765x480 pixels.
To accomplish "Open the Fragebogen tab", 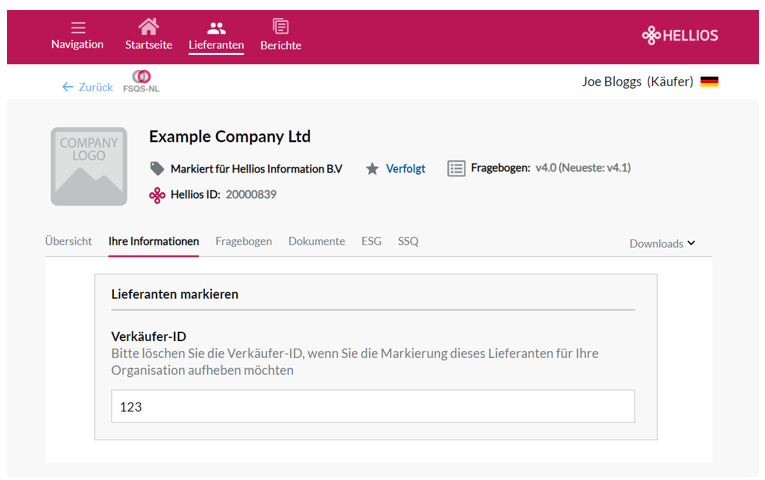I will pyautogui.click(x=243, y=241).
